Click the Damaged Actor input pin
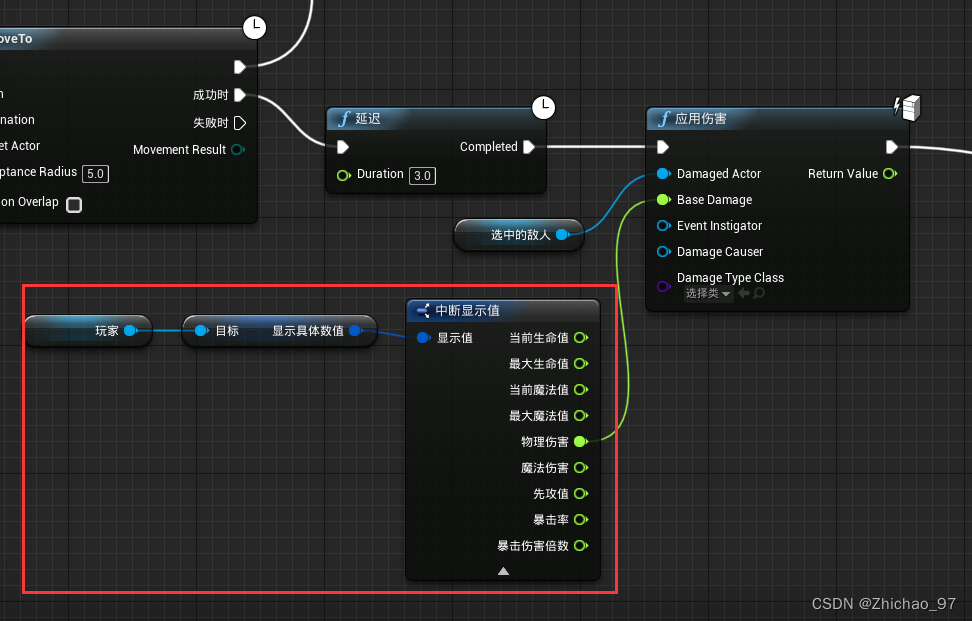The height and width of the screenshot is (621, 972). [x=662, y=173]
